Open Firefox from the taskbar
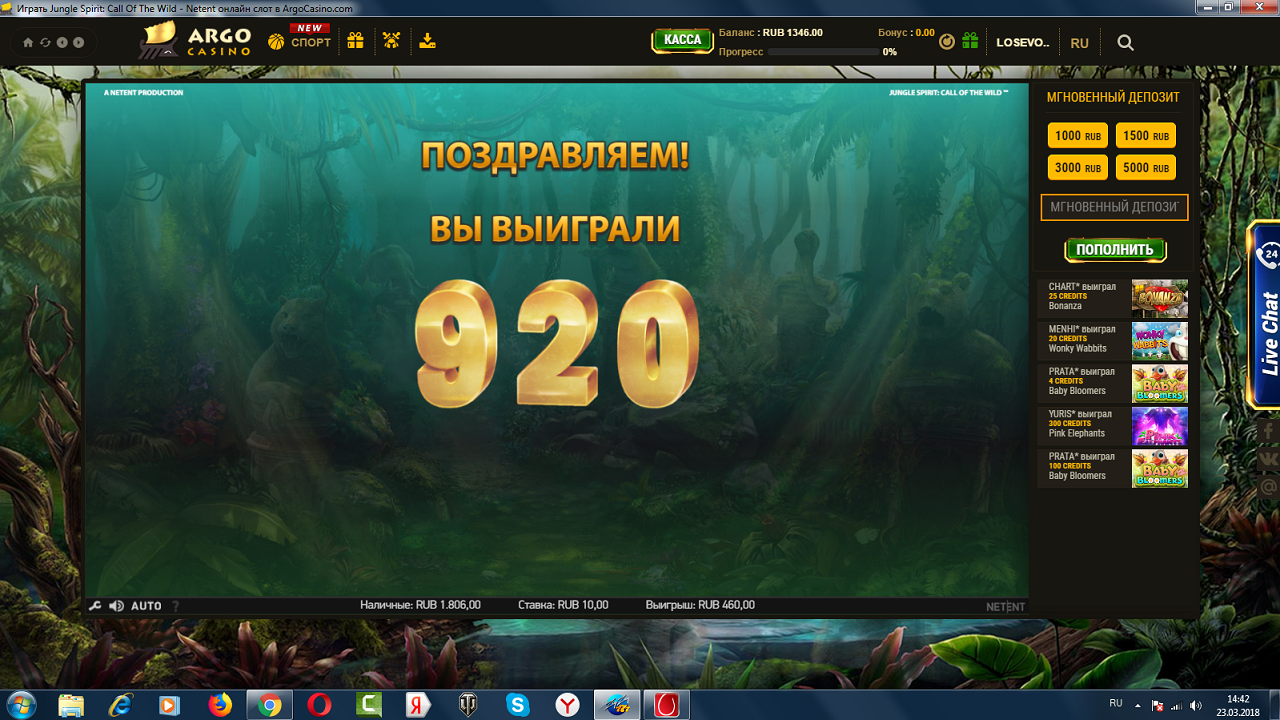The height and width of the screenshot is (720, 1280). [220, 705]
